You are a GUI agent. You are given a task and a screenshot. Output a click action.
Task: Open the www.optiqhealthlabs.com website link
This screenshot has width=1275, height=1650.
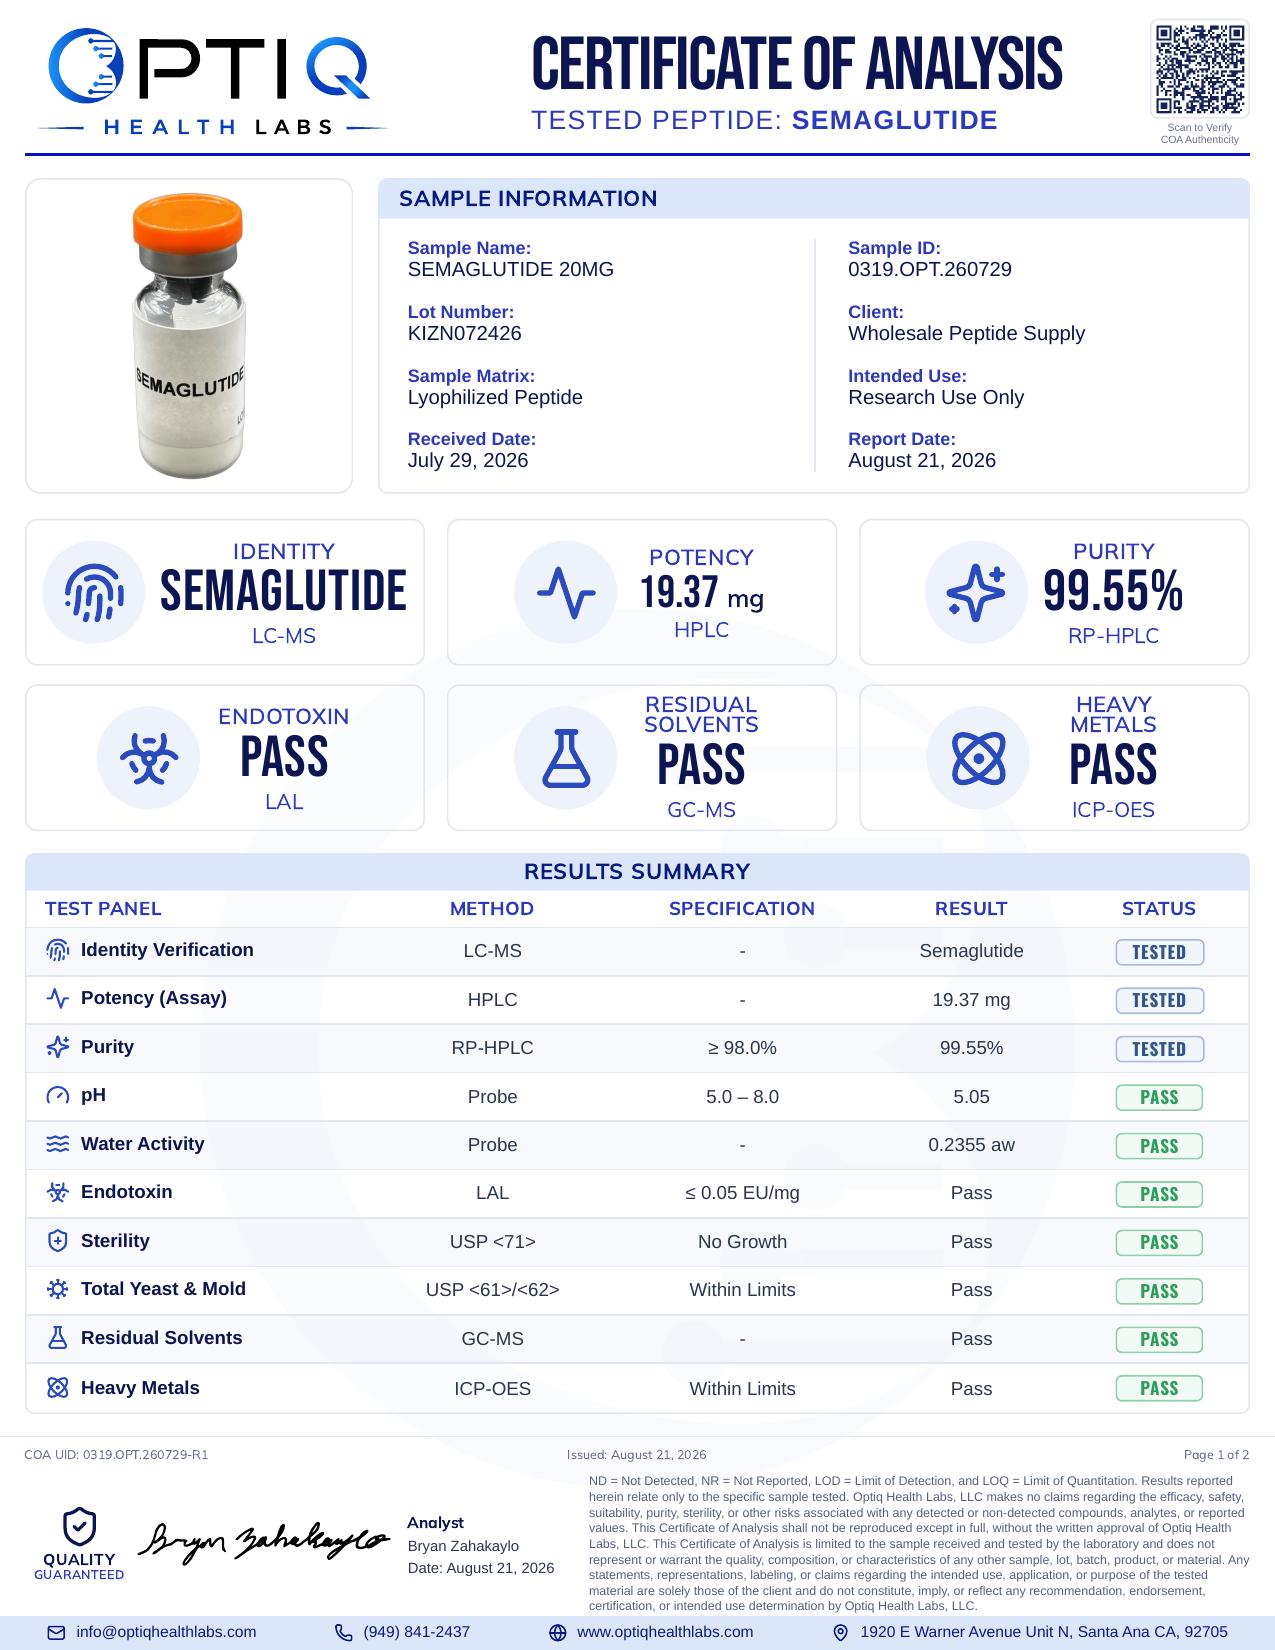coord(665,1632)
